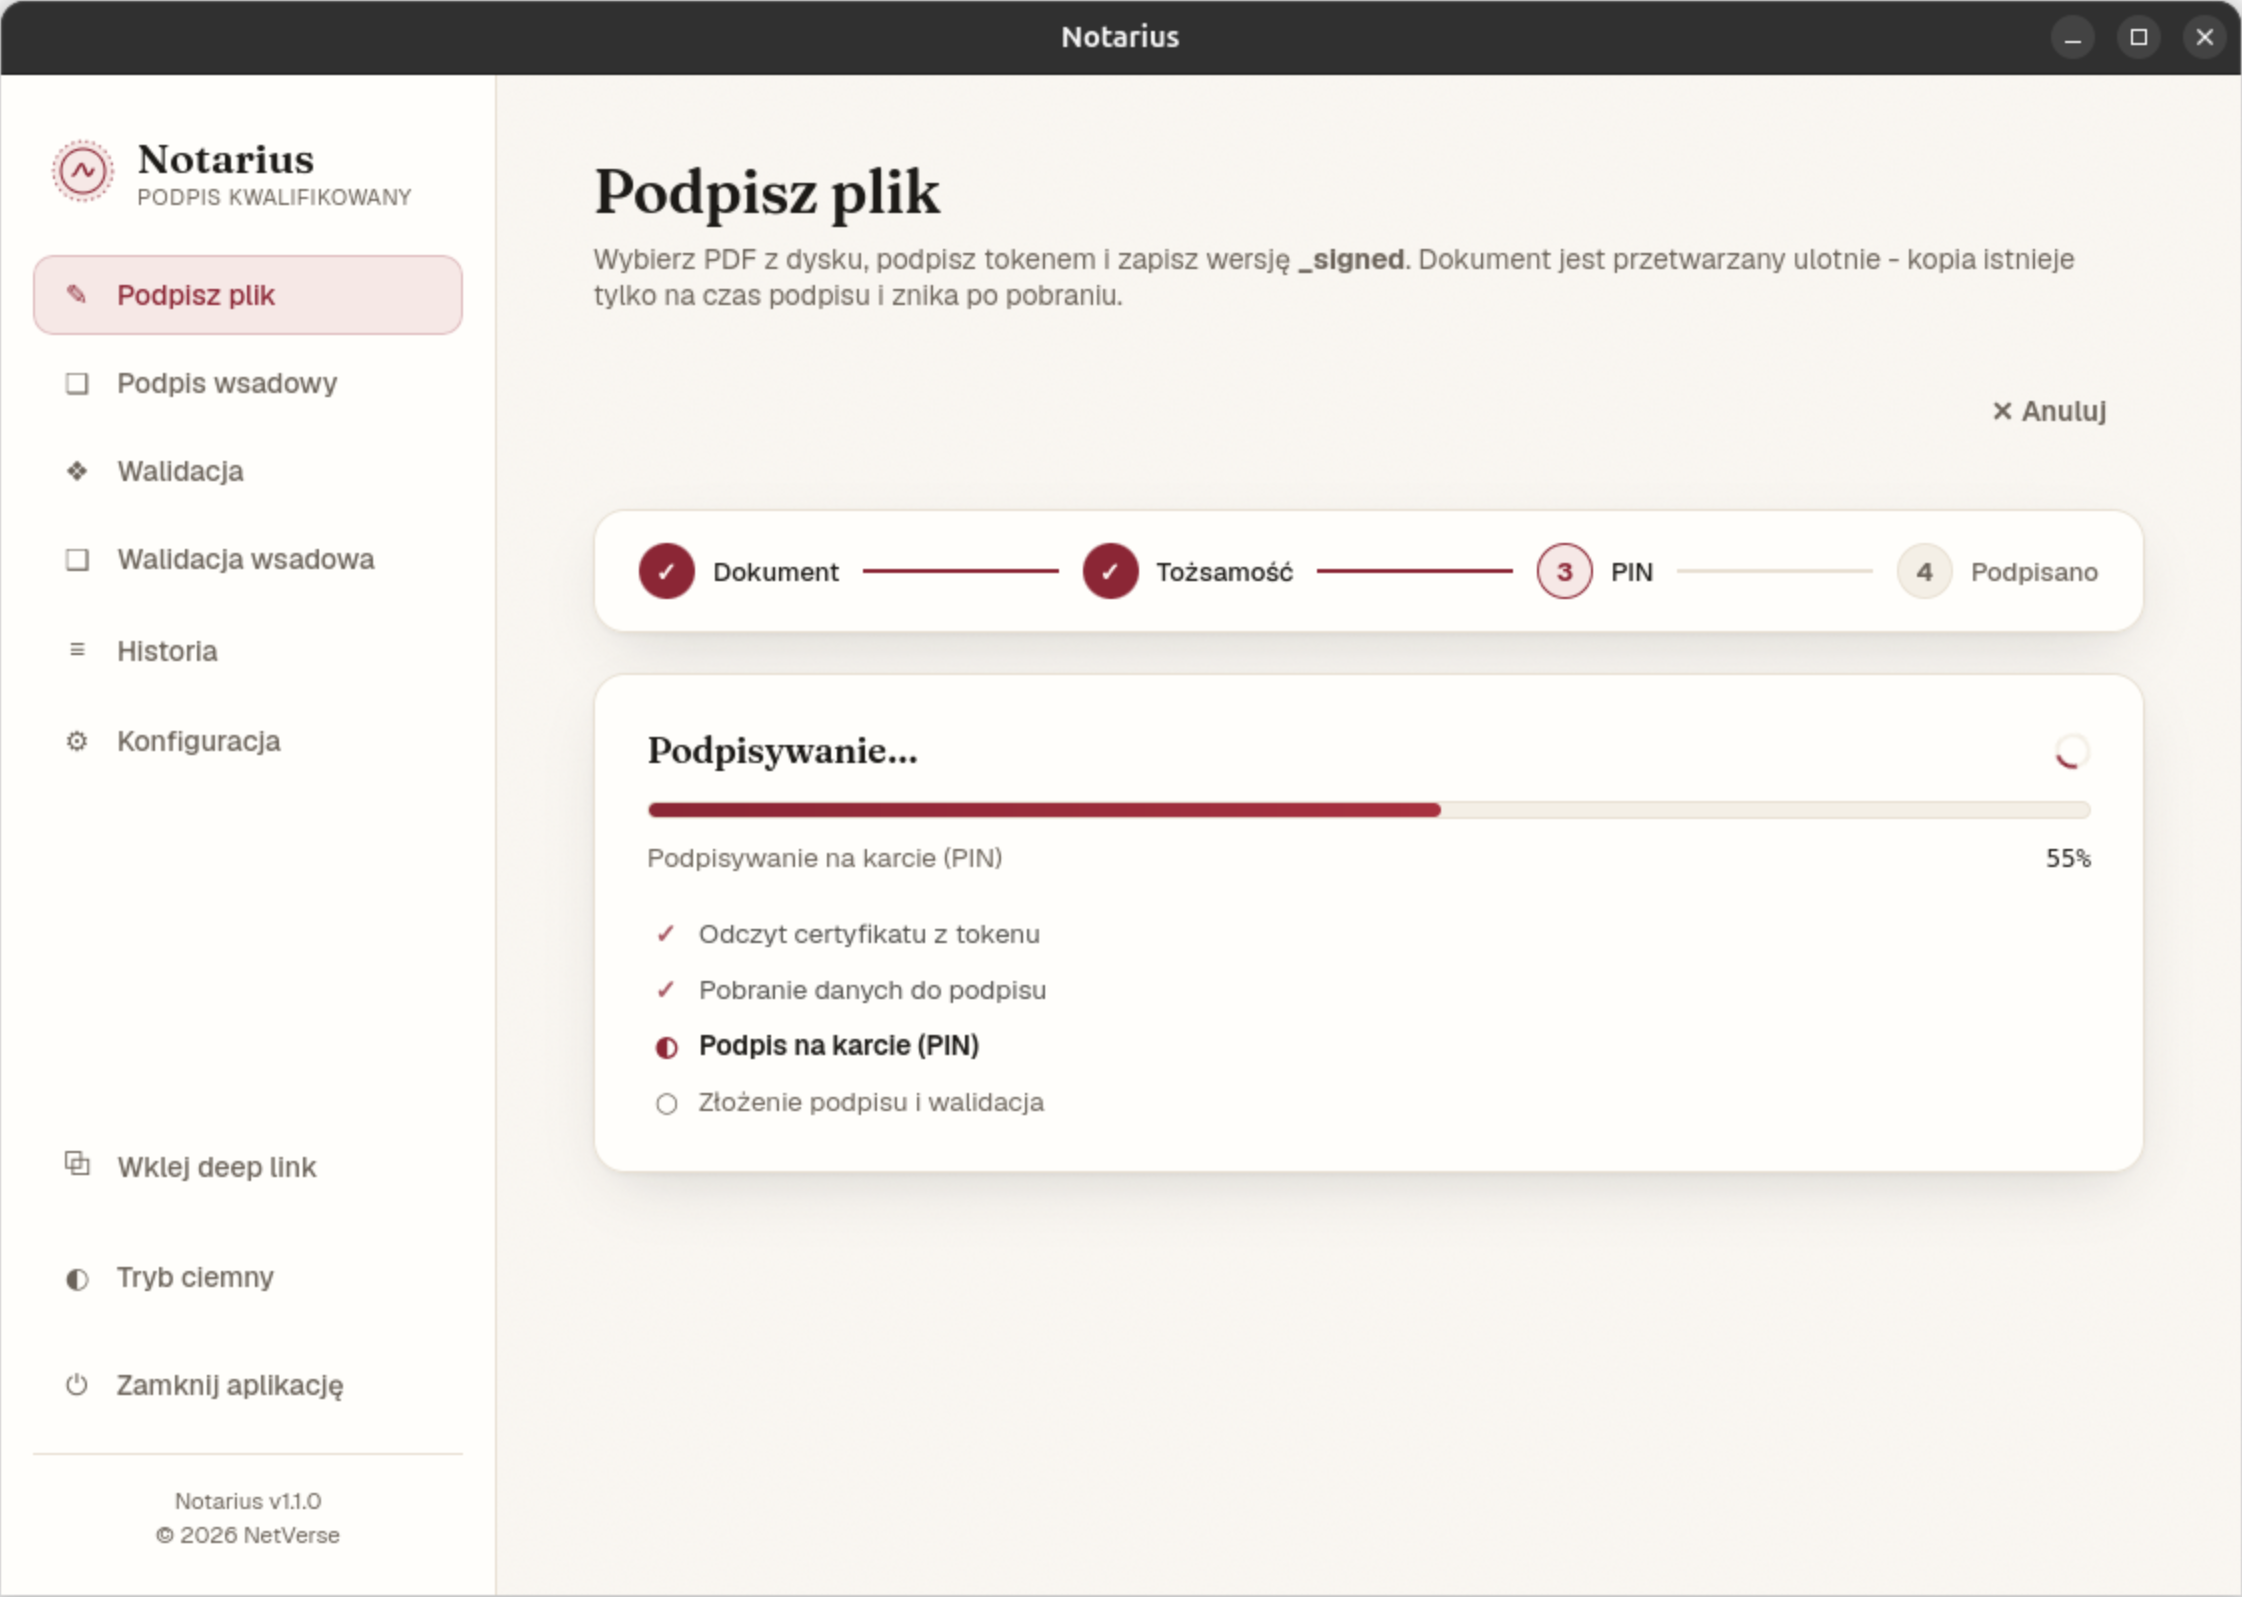Click the Podpisano step label
Viewport: 2242px width, 1597px height.
pyautogui.click(x=2034, y=572)
